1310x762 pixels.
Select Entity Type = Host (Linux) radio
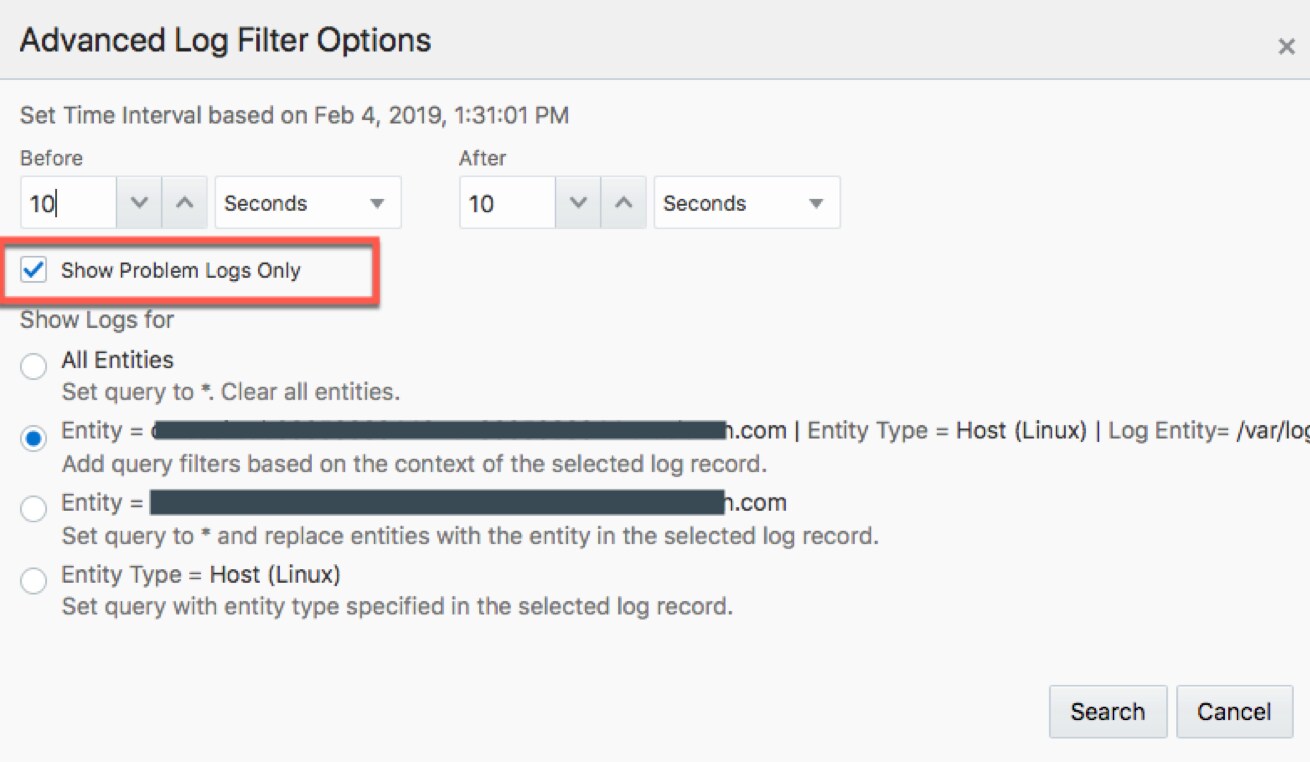pos(34,581)
